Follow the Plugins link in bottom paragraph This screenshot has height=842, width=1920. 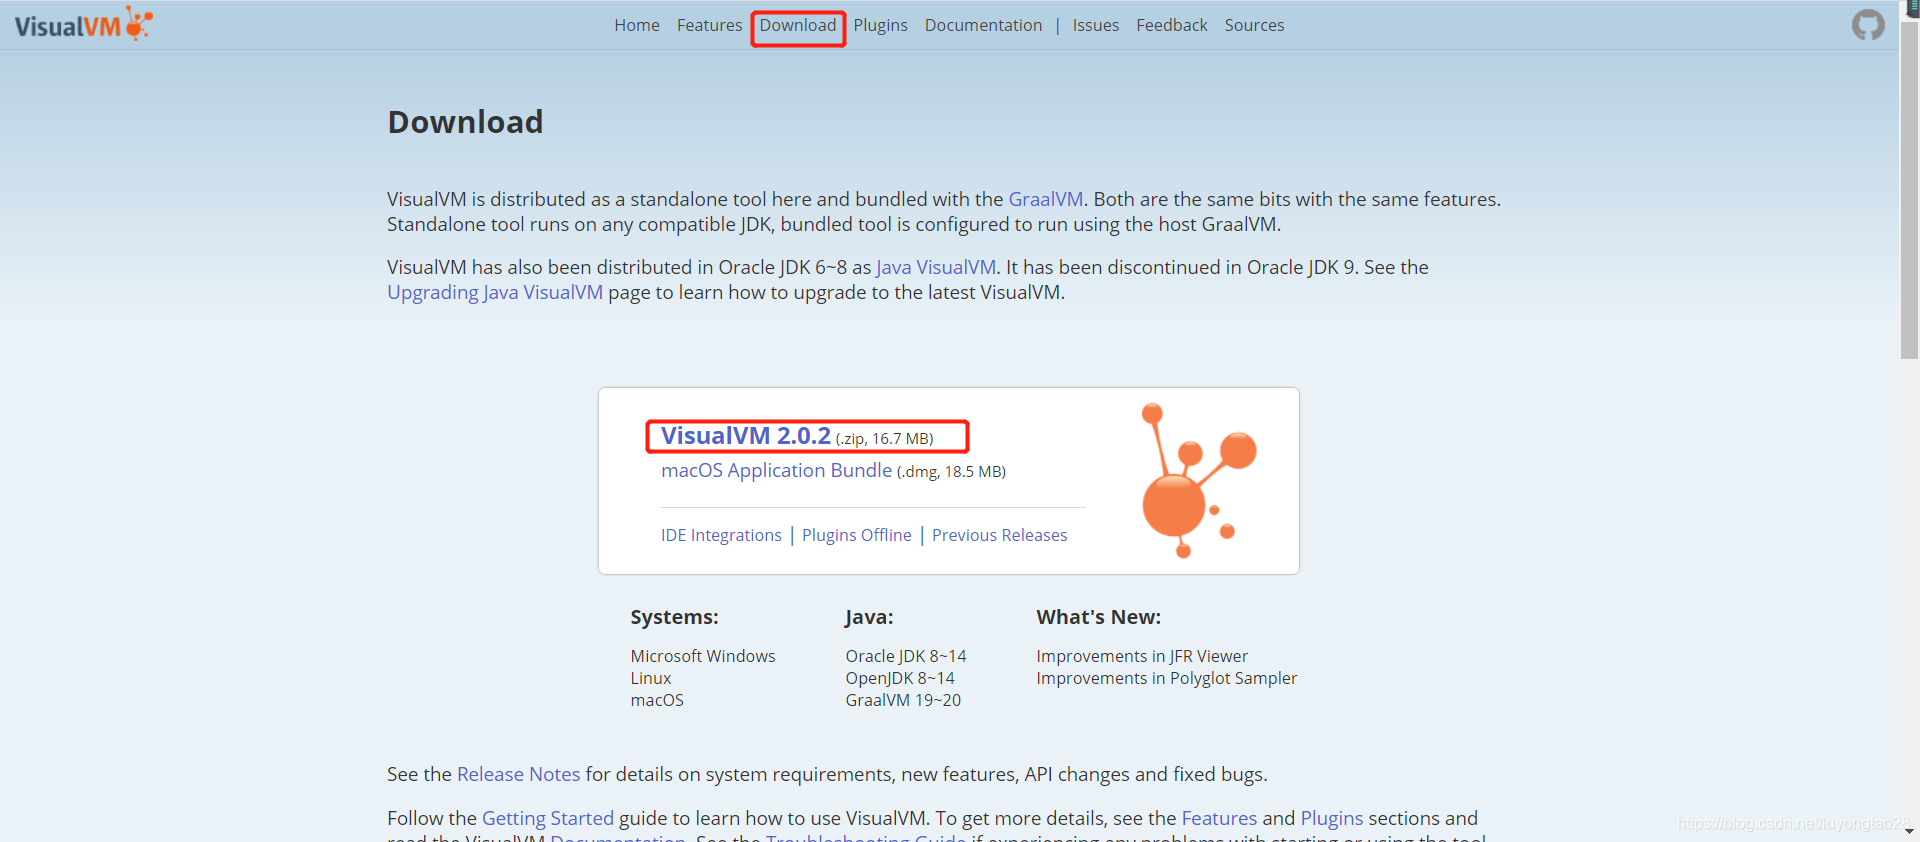(1331, 818)
